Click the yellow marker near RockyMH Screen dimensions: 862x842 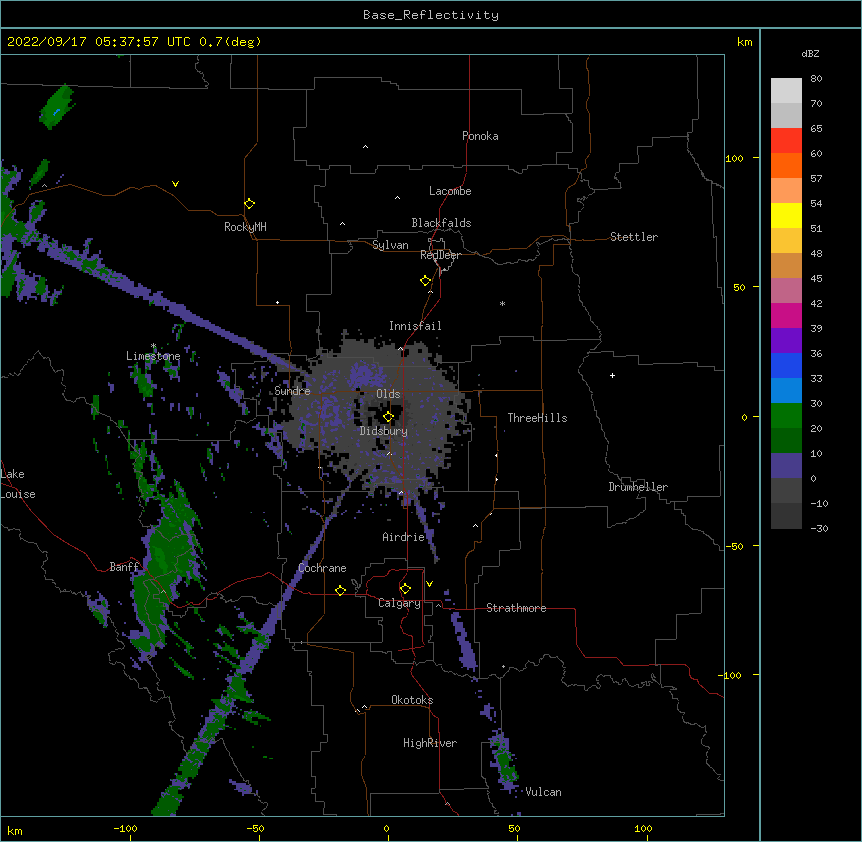[x=249, y=204]
